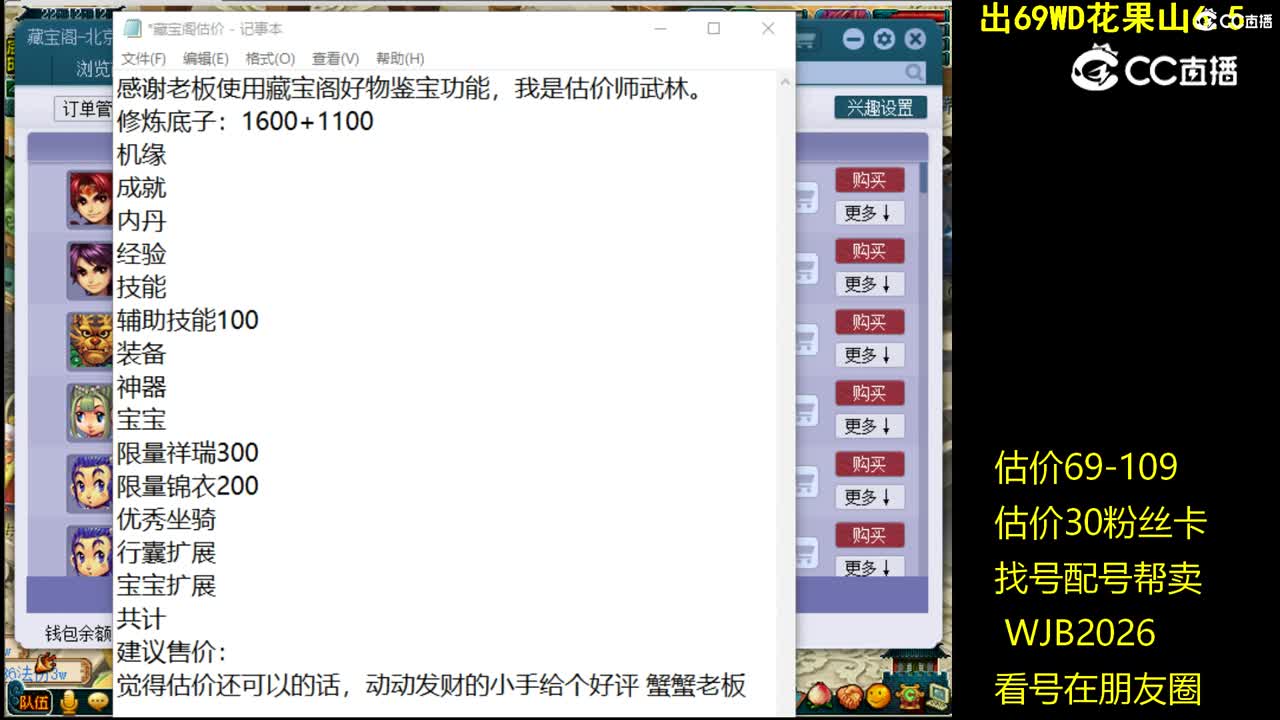Viewport: 1280px width, 720px height.
Task: Click the text line 修炼底子：1600+1100
Action: (245, 122)
